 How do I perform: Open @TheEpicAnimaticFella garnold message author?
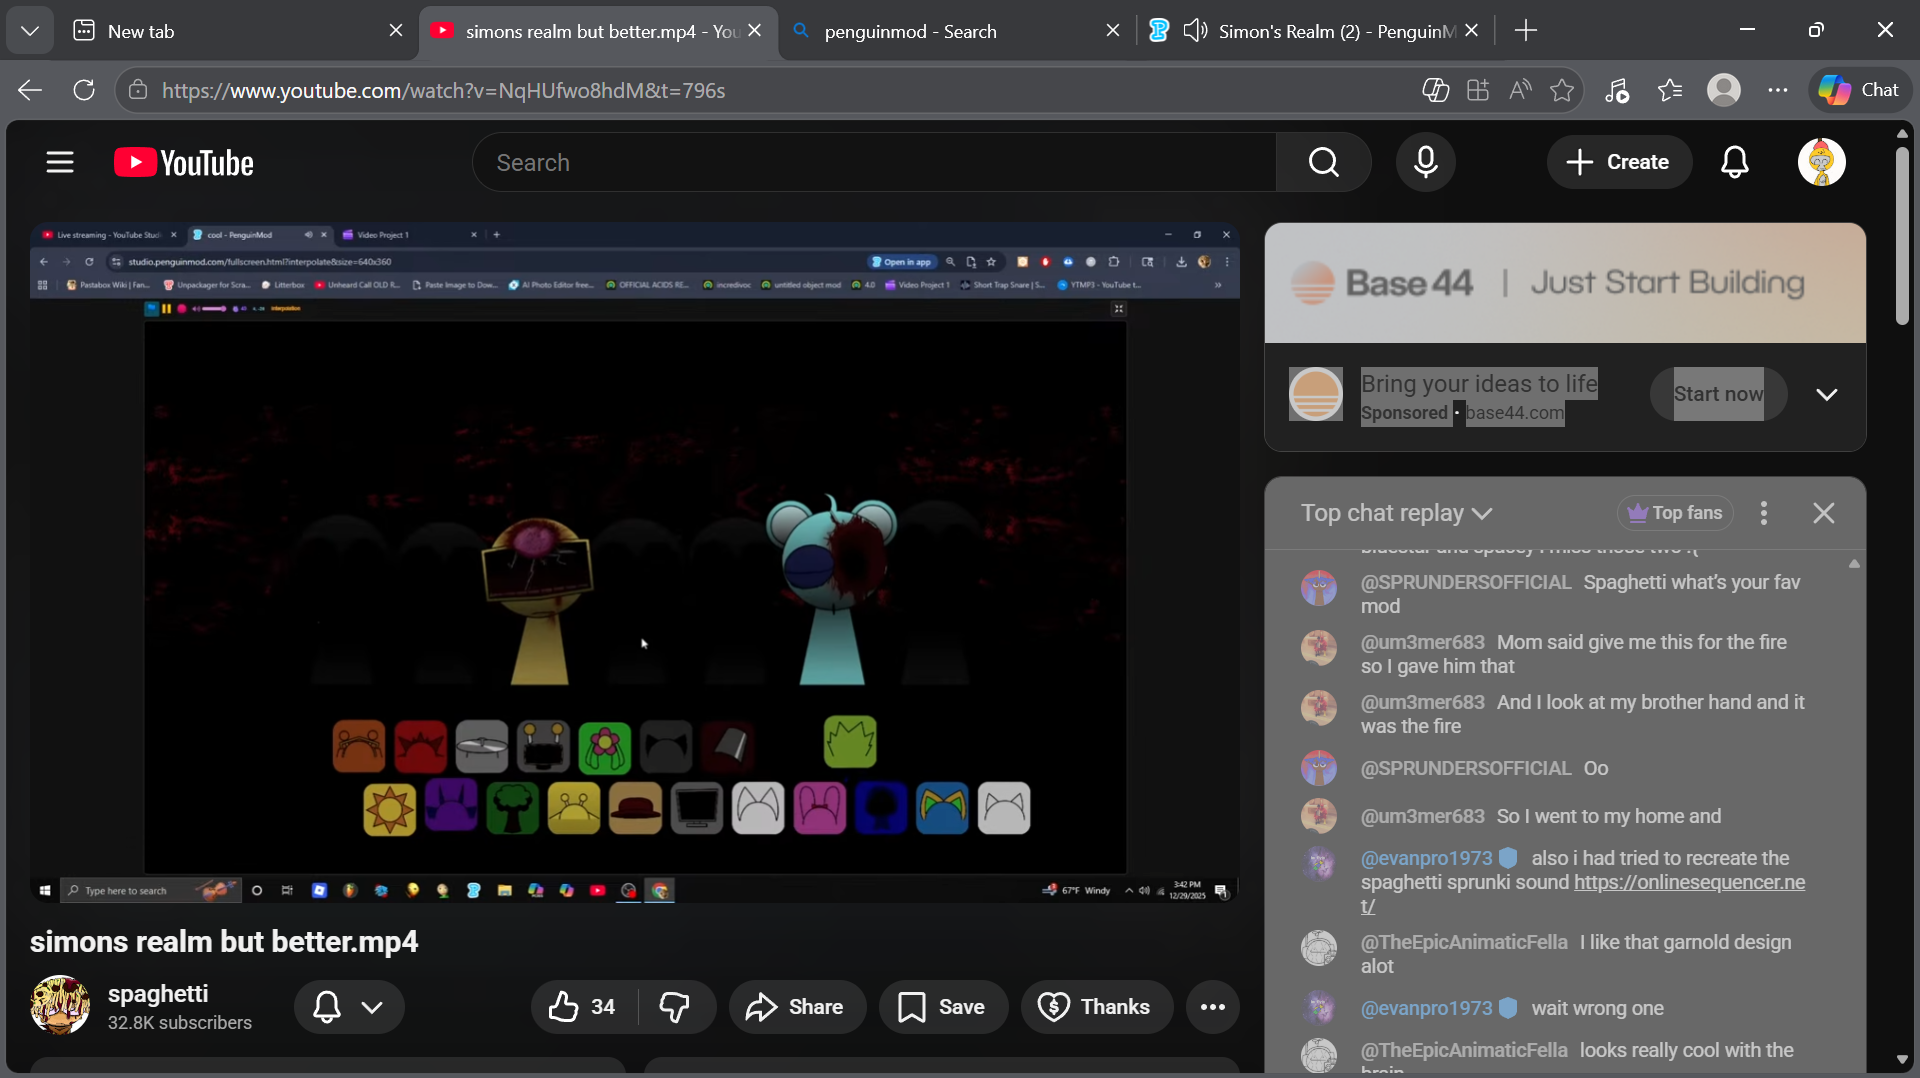pos(1464,942)
